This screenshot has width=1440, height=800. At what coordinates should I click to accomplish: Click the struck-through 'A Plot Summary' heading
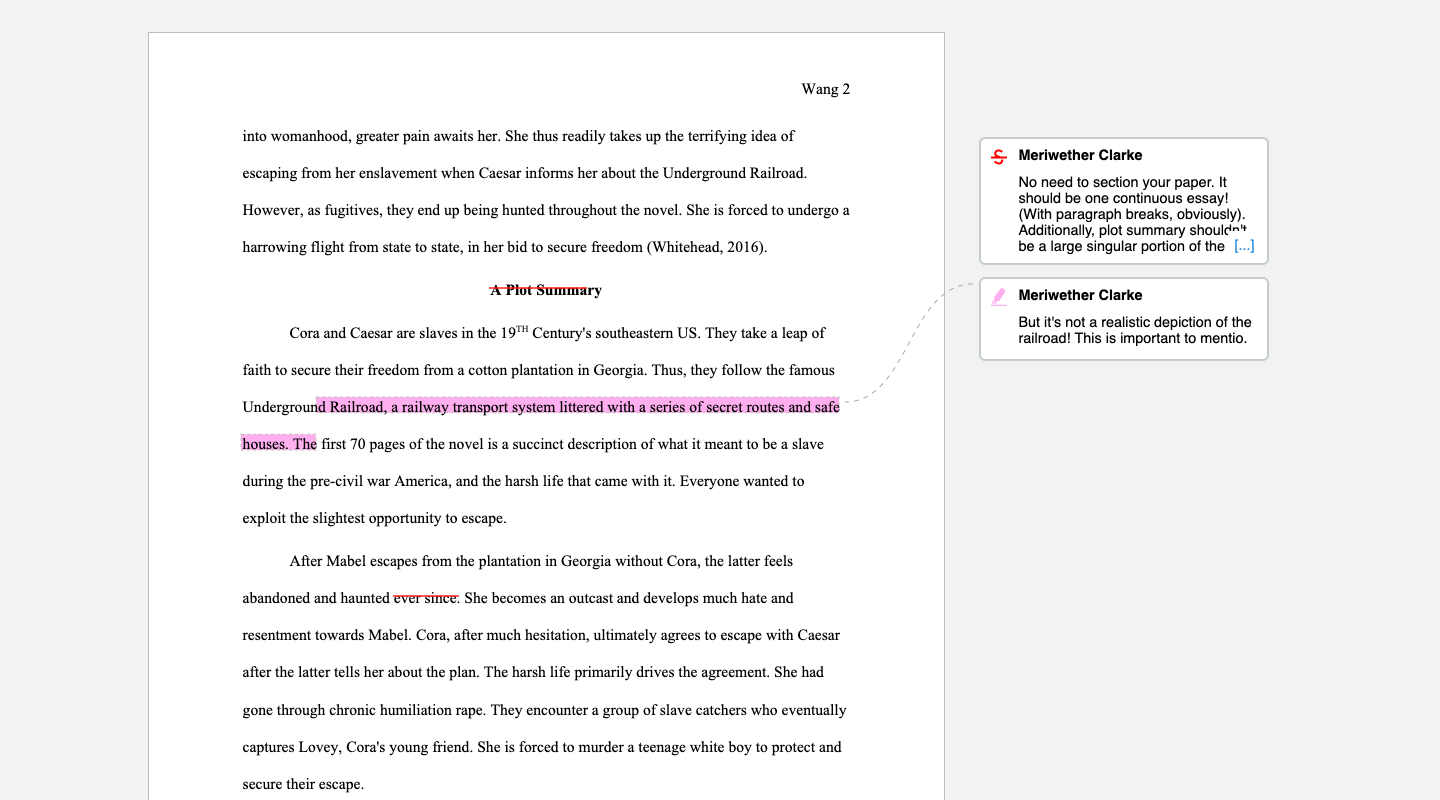pyautogui.click(x=546, y=290)
